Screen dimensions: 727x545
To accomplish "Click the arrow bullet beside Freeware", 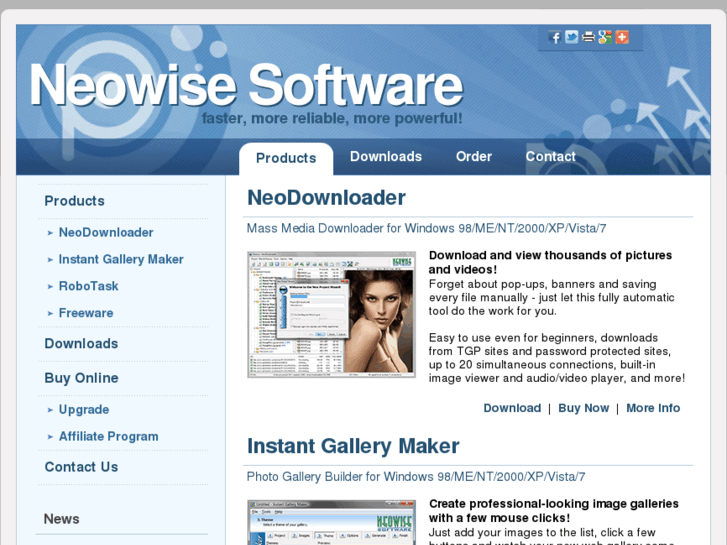I will click(50, 314).
